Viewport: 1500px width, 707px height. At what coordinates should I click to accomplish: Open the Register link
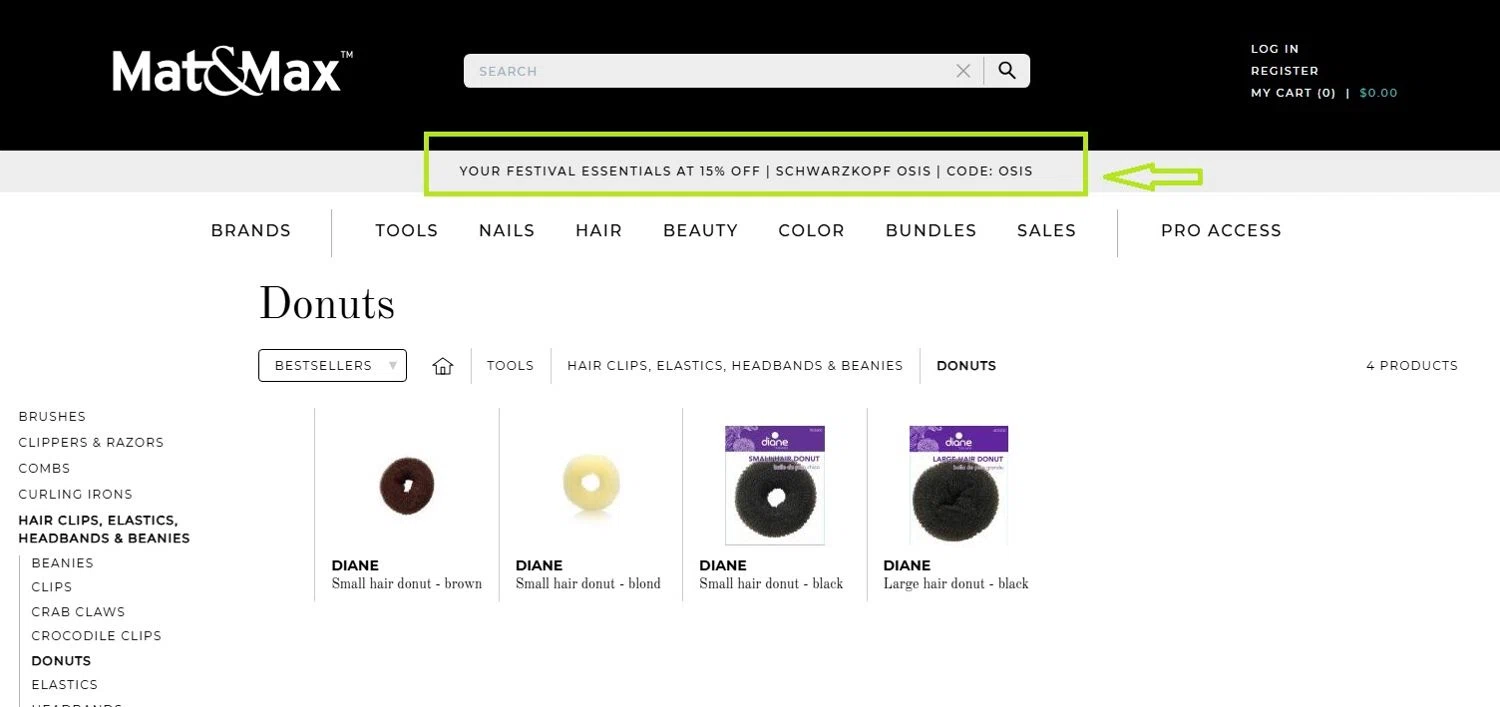[1285, 71]
